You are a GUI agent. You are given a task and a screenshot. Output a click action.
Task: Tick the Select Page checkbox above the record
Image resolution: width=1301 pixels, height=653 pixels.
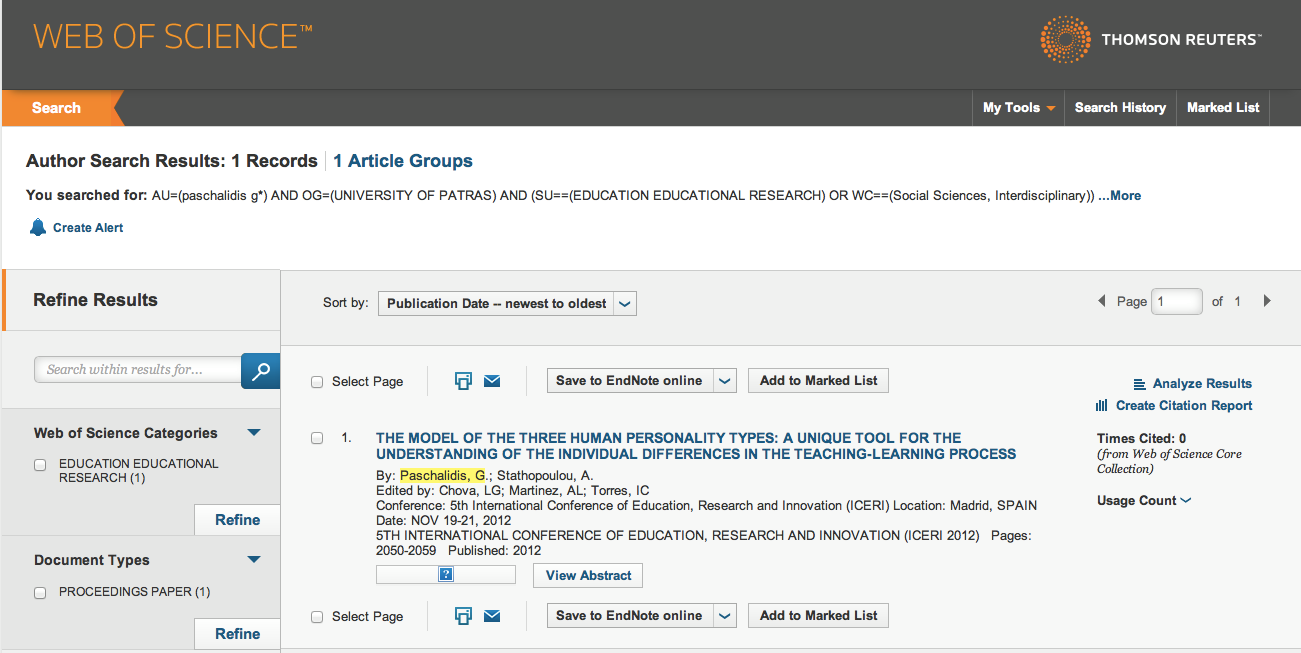[x=317, y=382]
